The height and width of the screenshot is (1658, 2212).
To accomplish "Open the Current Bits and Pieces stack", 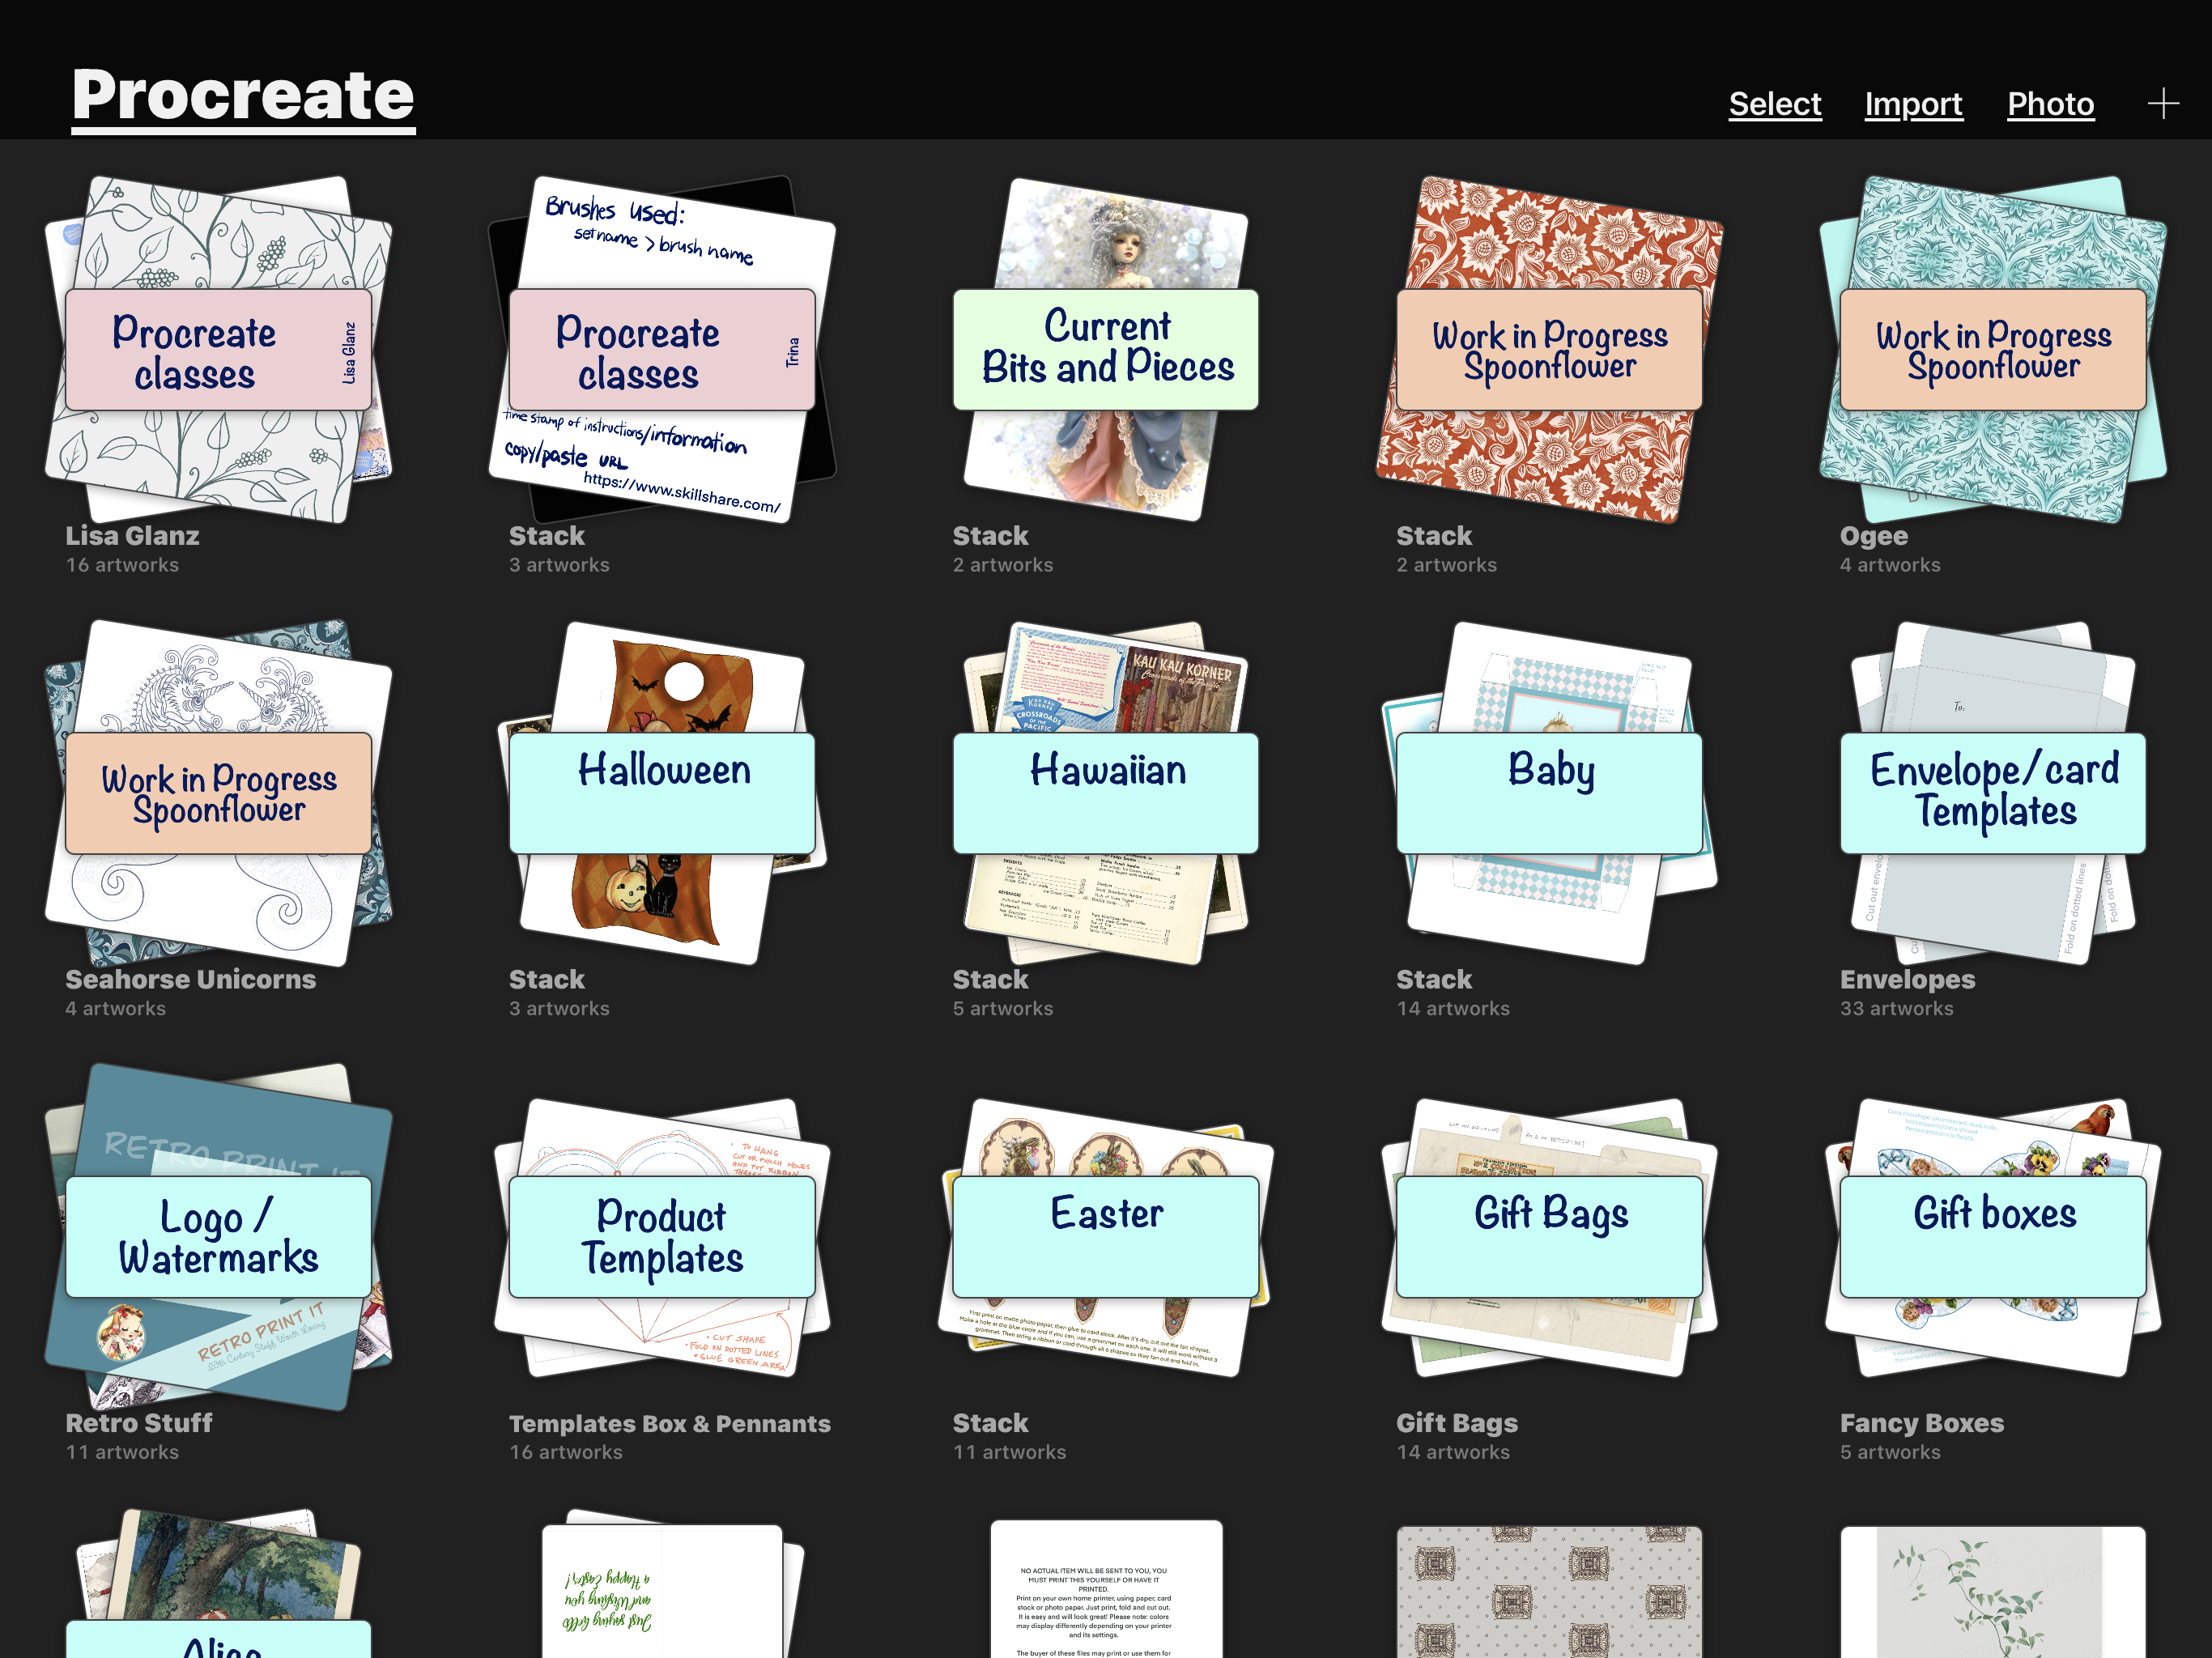I will pos(1106,349).
